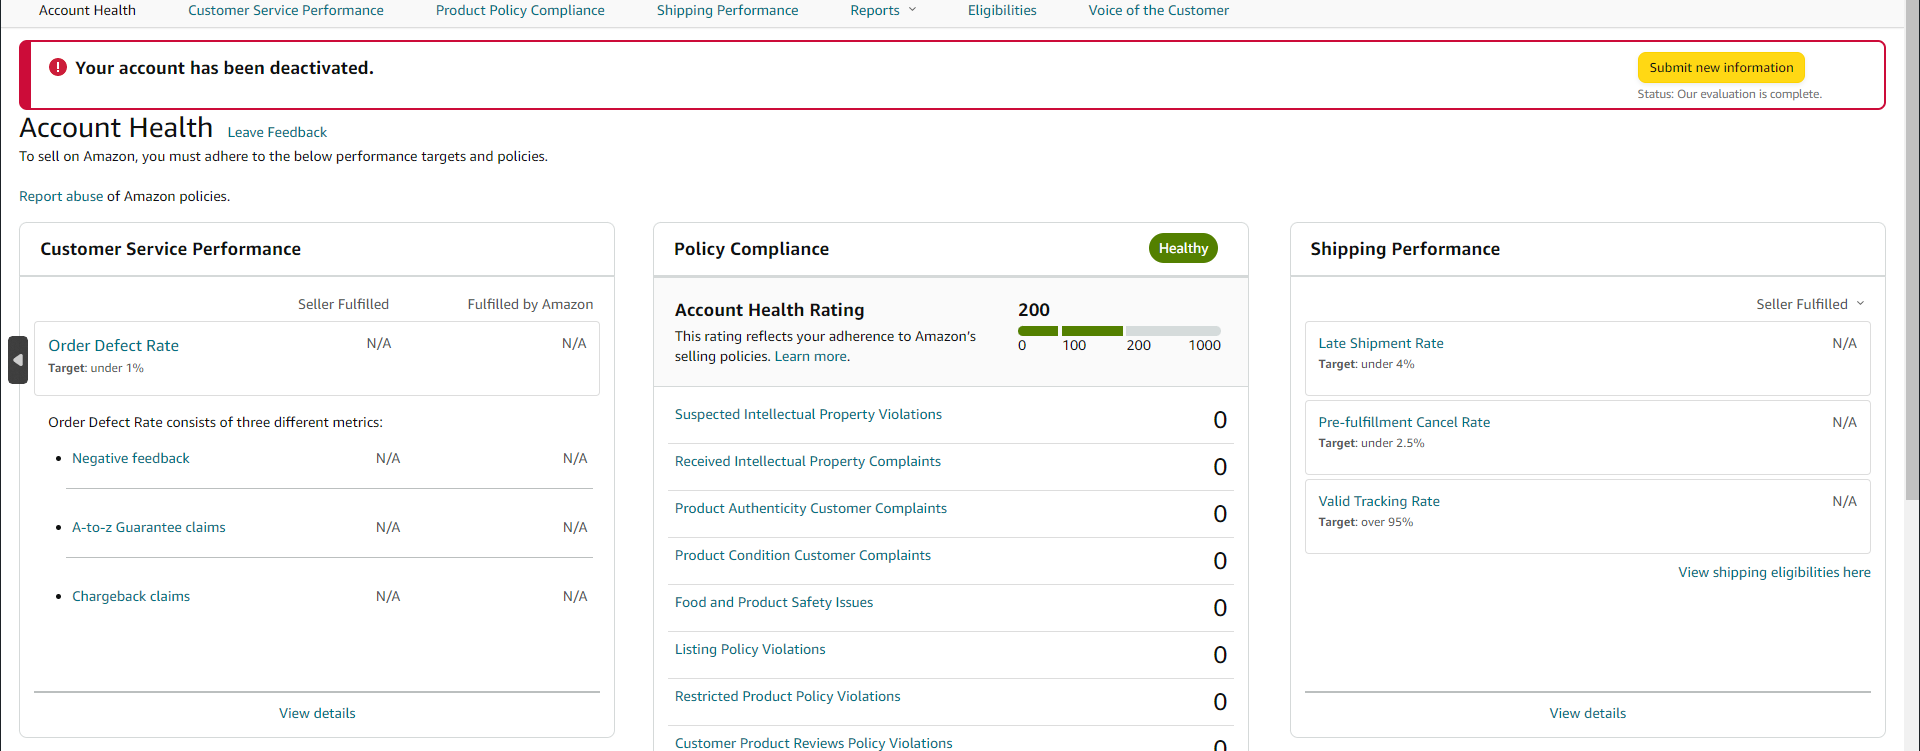The height and width of the screenshot is (751, 1920).
Task: View Product Condition Customer Complaints
Action: pyautogui.click(x=803, y=555)
